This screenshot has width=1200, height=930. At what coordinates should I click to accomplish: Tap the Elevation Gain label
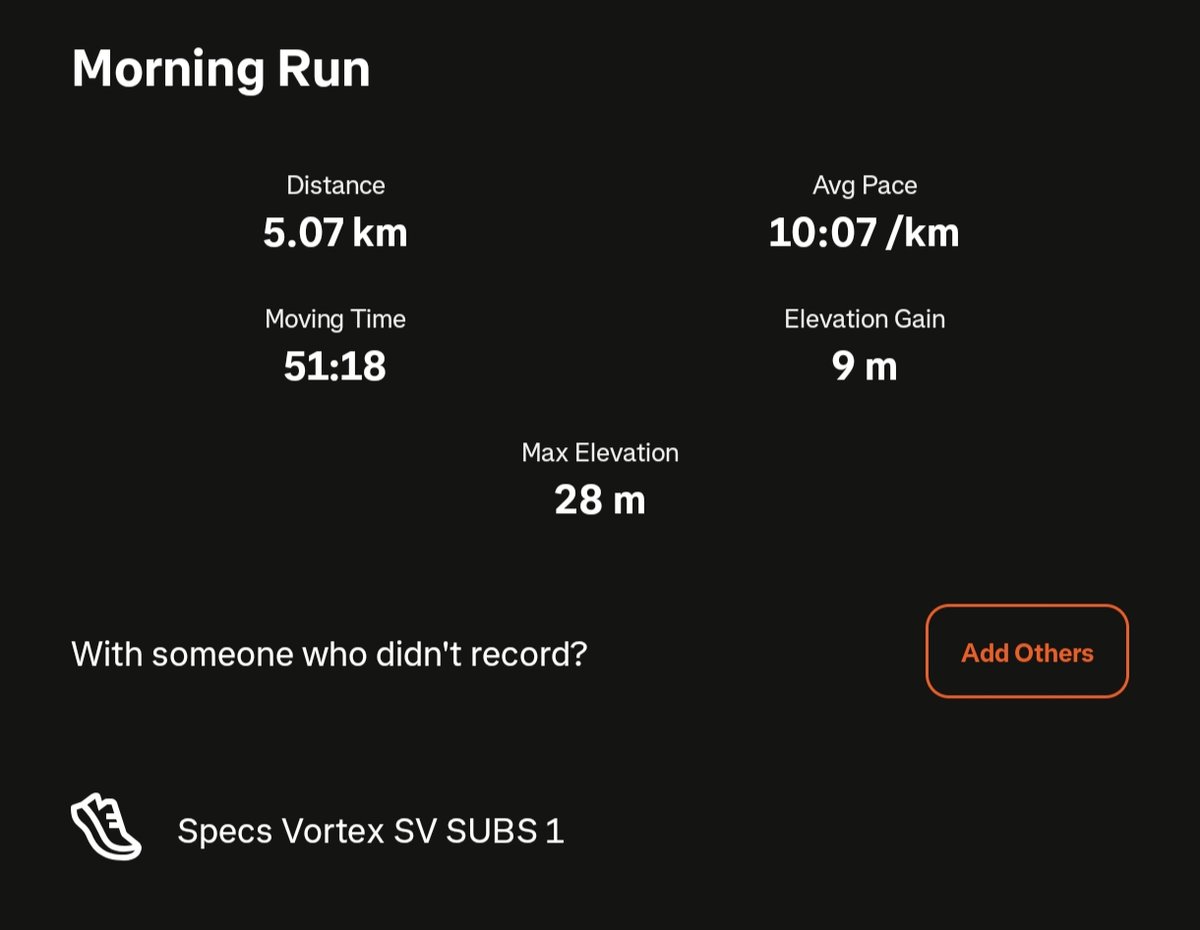click(865, 319)
